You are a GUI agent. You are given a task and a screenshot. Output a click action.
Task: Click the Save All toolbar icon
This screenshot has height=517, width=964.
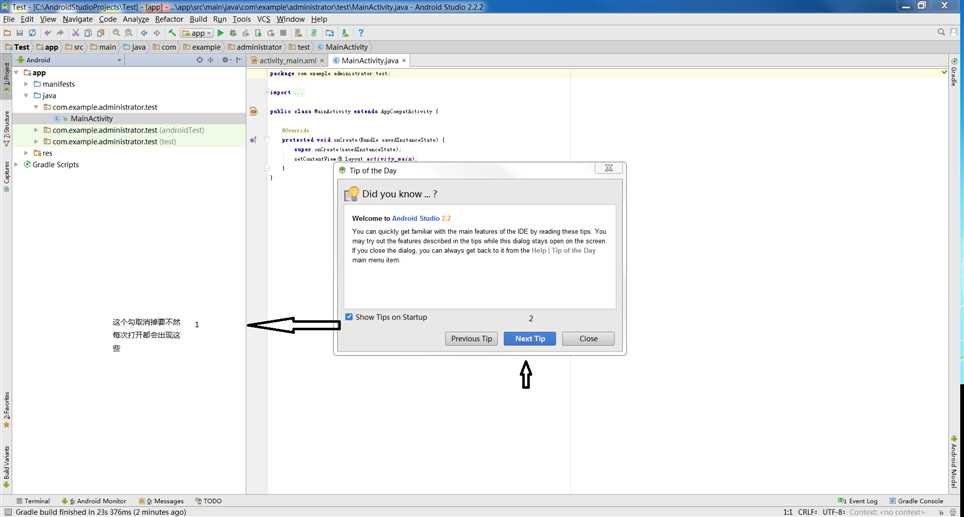pyautogui.click(x=20, y=33)
